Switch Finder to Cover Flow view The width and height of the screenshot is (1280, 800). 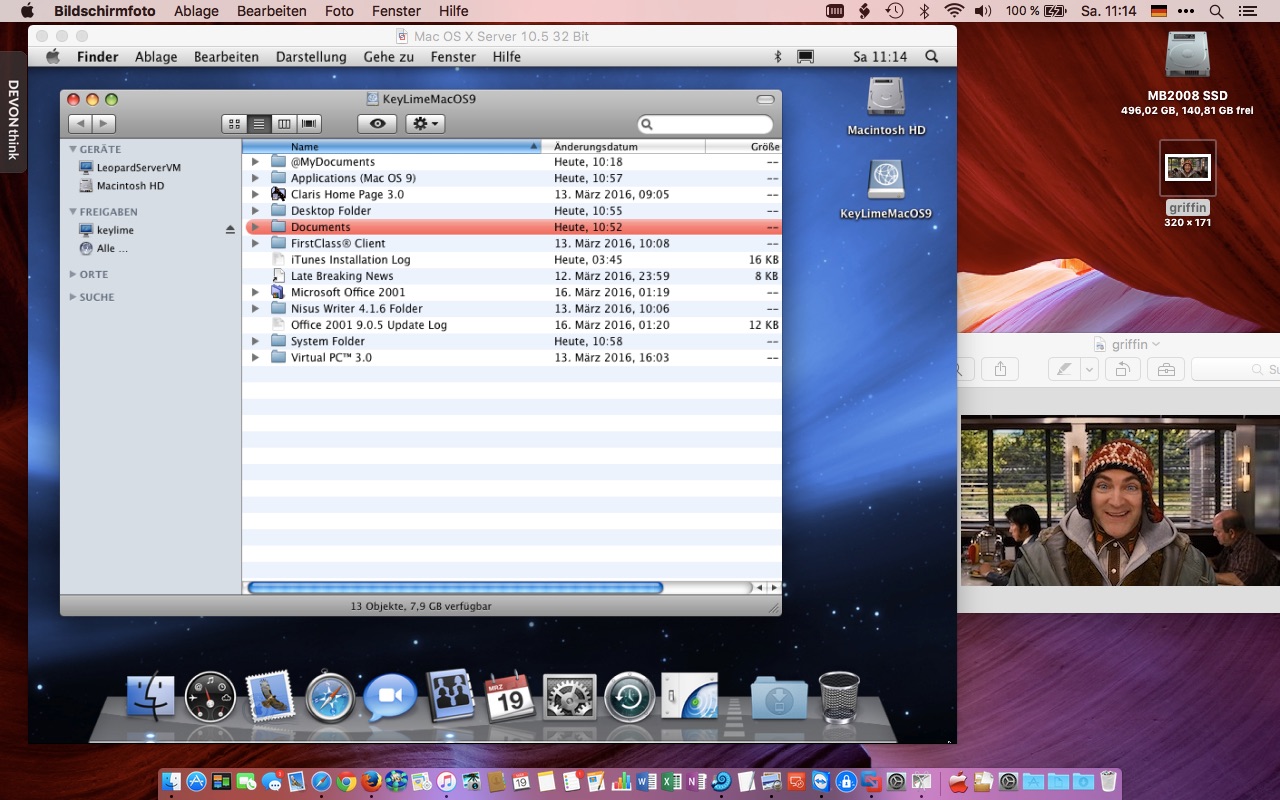pyautogui.click(x=309, y=124)
